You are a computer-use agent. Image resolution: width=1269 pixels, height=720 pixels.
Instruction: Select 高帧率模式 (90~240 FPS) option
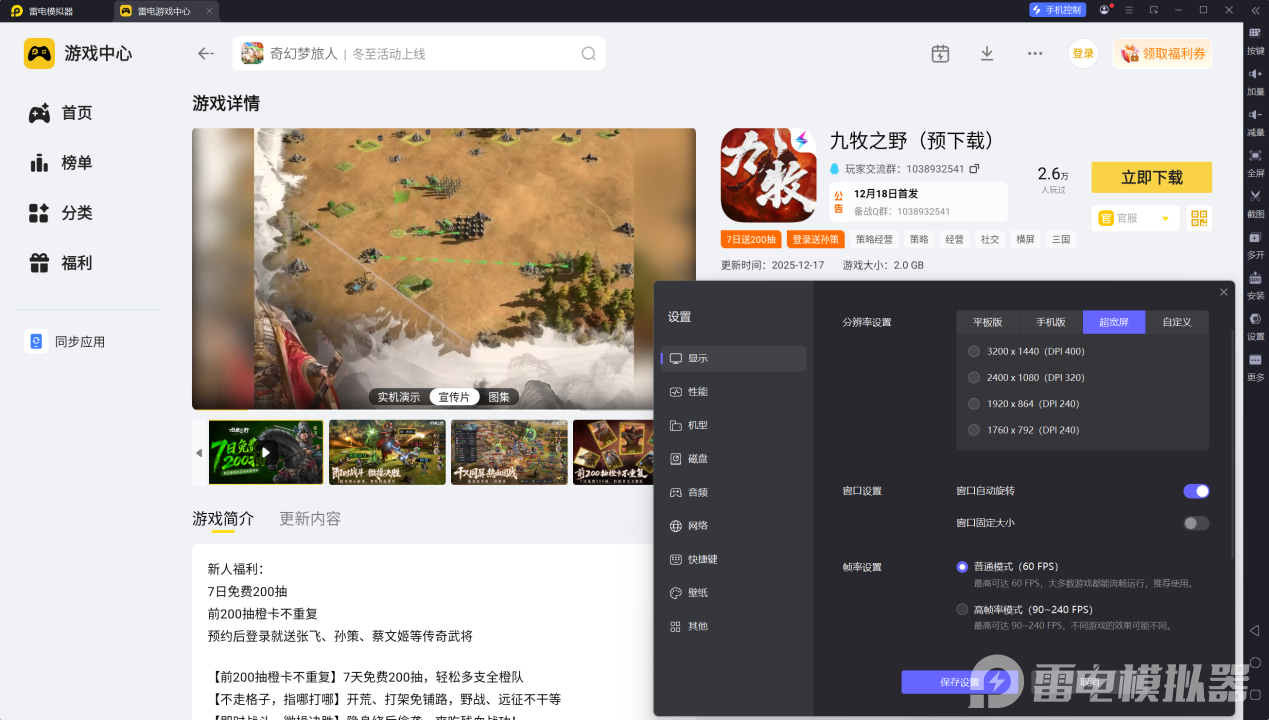(x=962, y=610)
